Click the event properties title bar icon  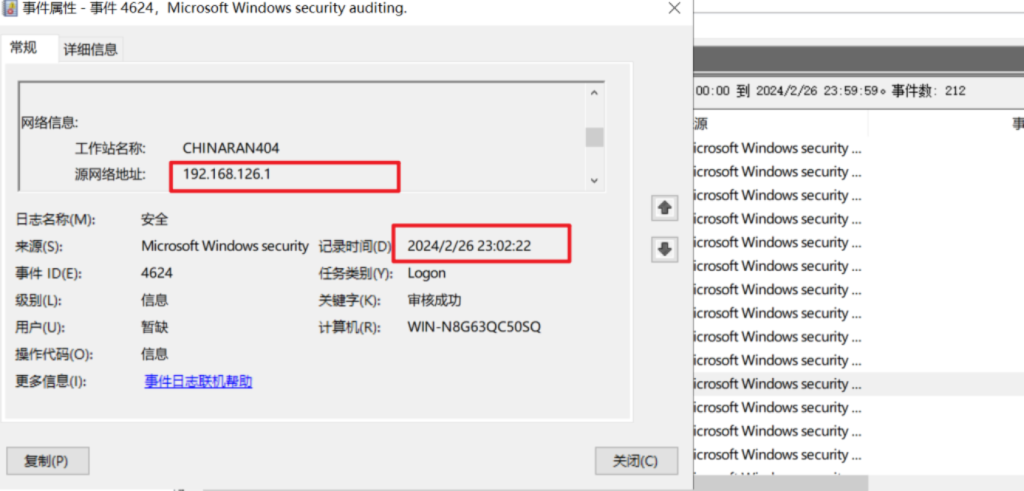tap(9, 8)
